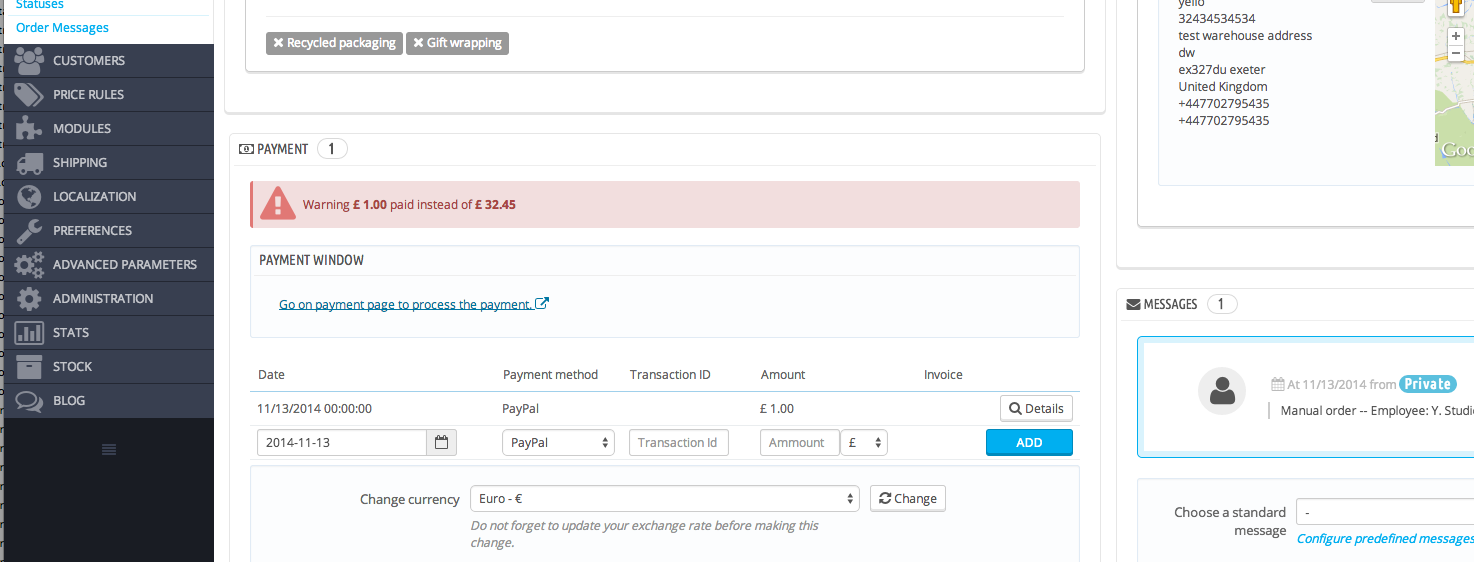This screenshot has height=562, width=1474.
Task: Open the pound currency selector beside Amount
Action: click(864, 442)
